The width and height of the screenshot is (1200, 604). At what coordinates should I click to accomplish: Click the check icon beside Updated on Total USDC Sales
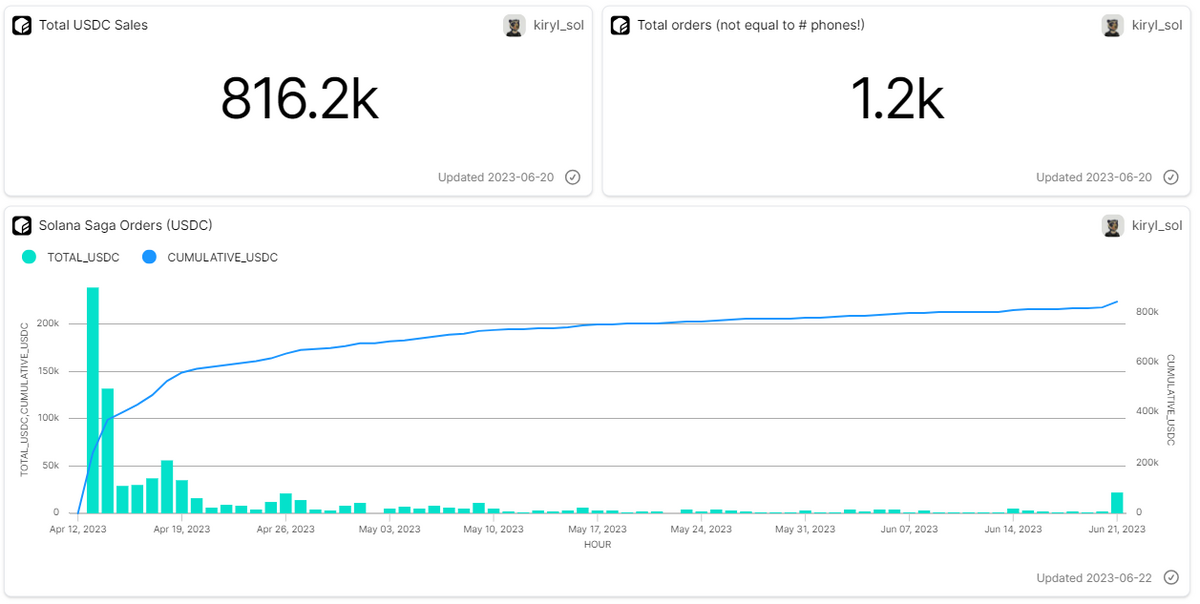572,177
